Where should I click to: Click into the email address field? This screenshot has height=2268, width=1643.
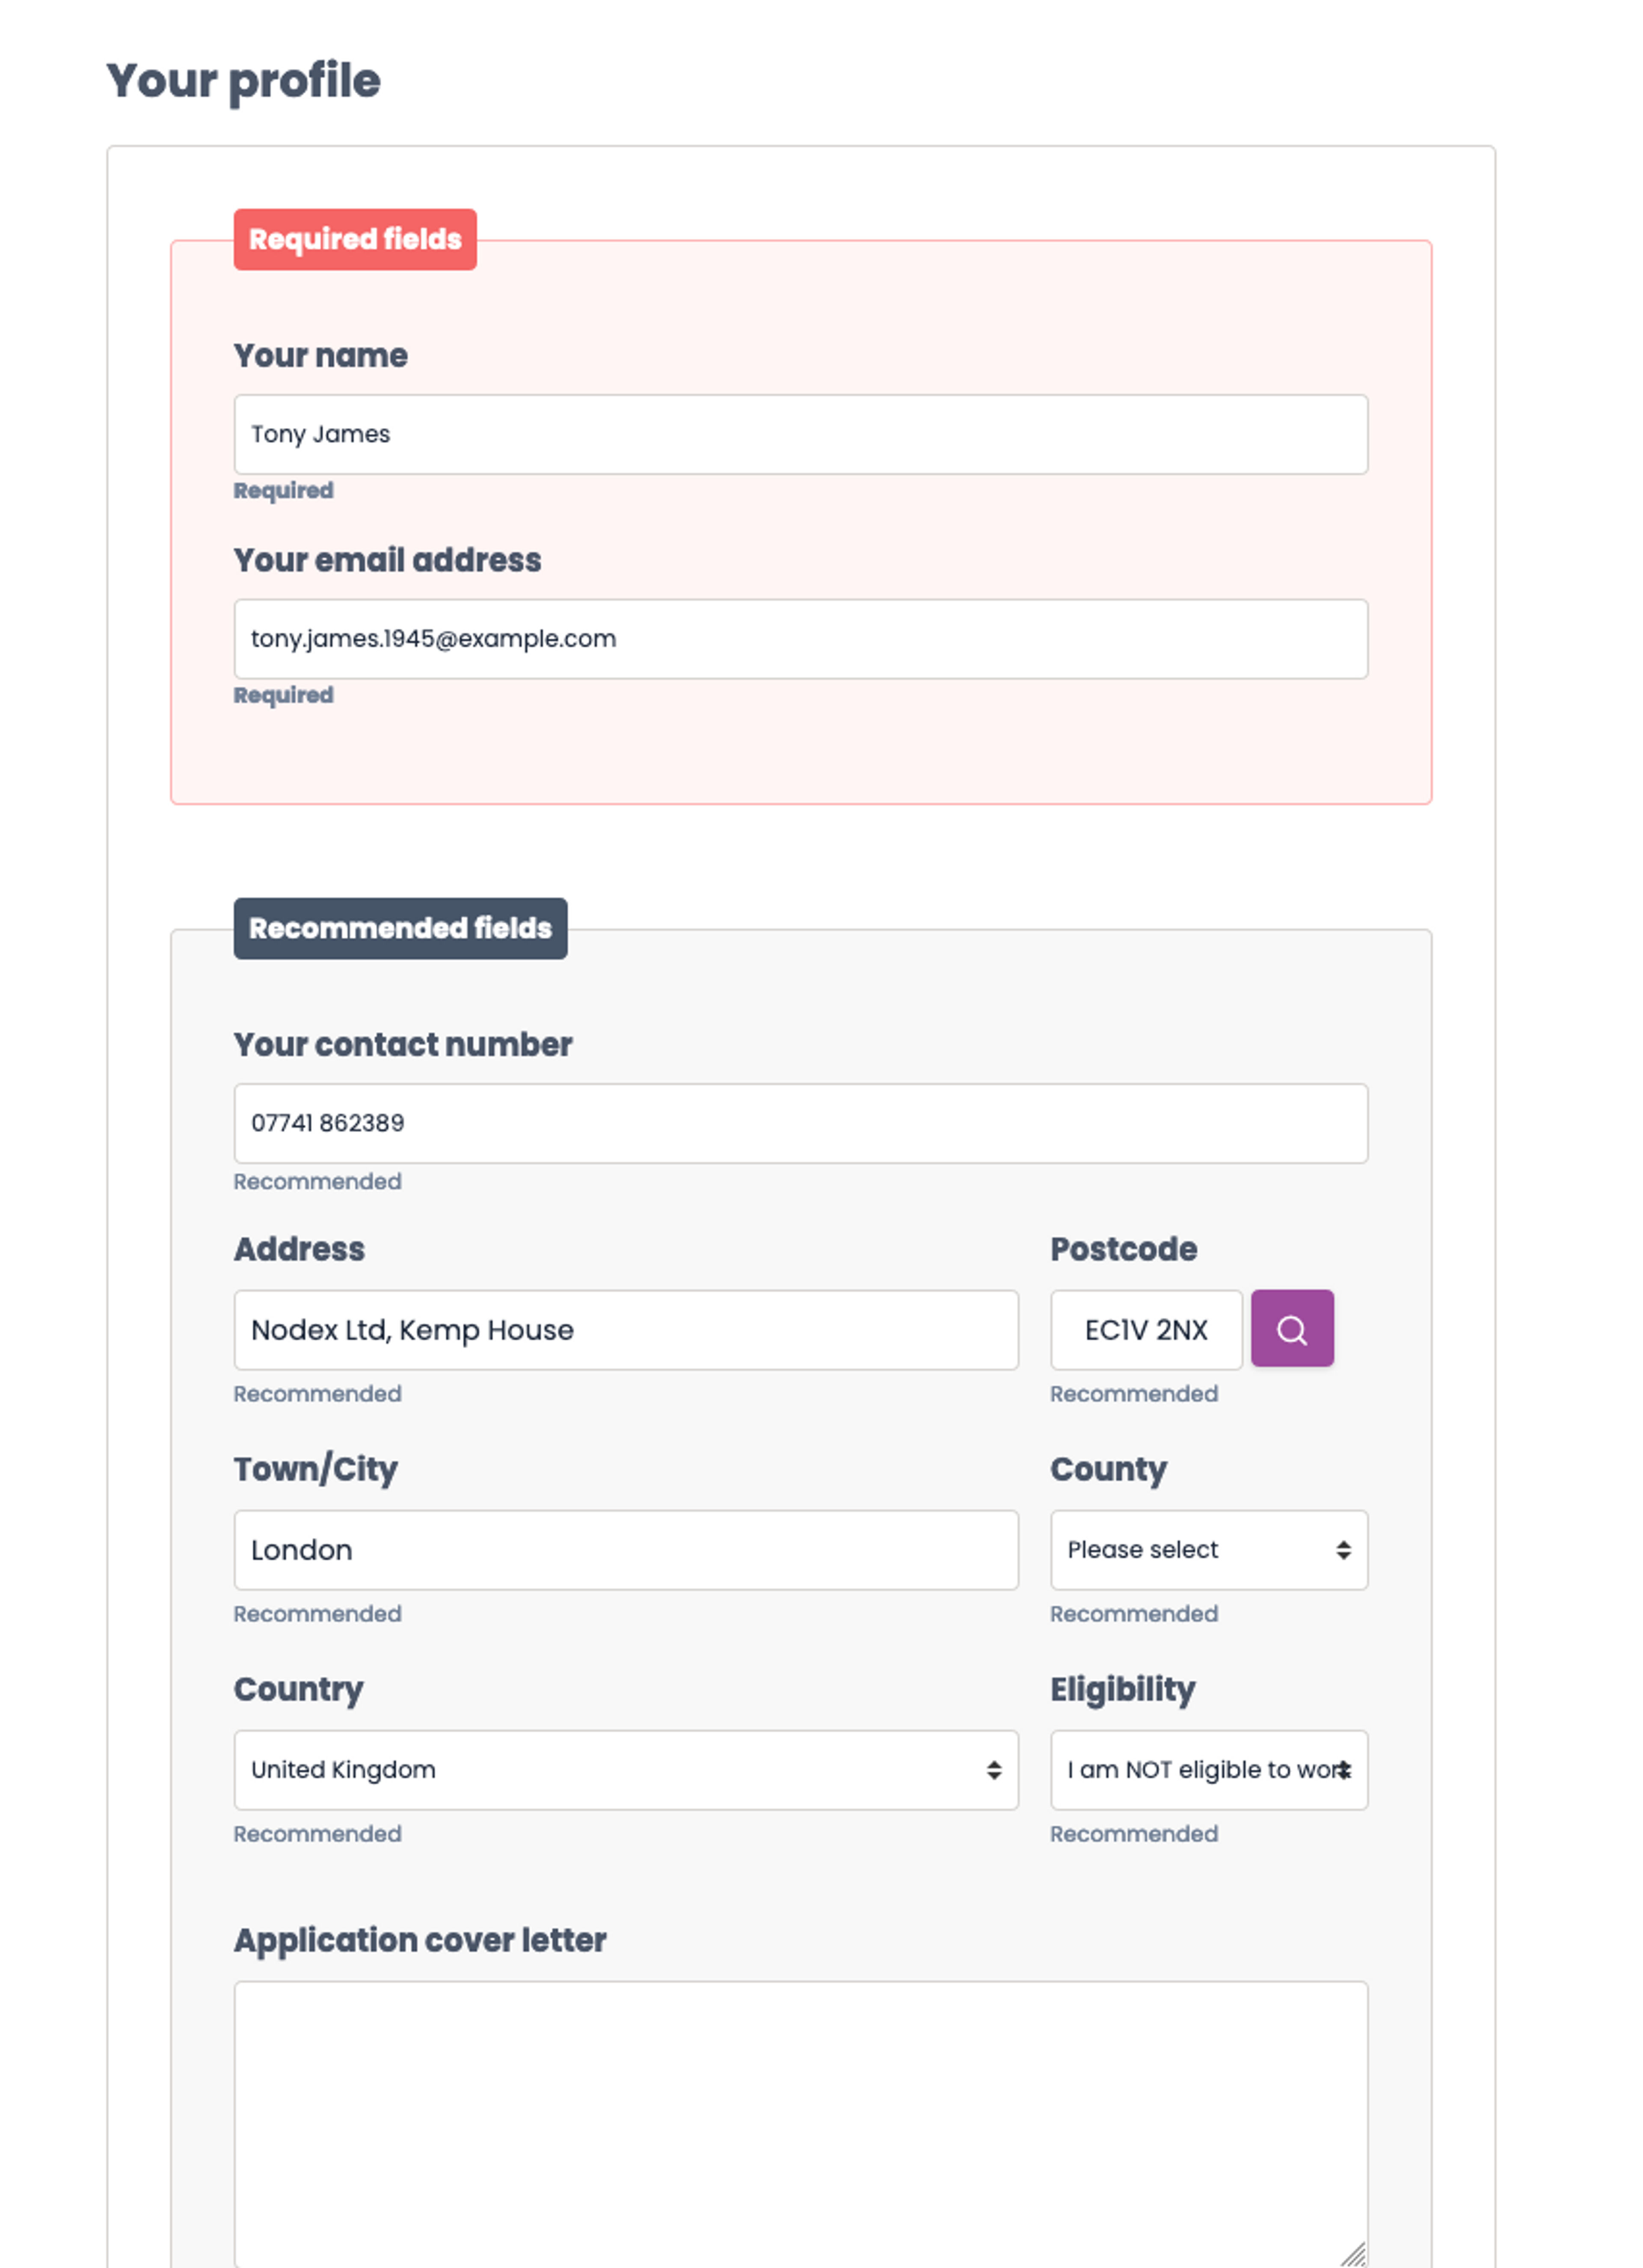pos(800,639)
